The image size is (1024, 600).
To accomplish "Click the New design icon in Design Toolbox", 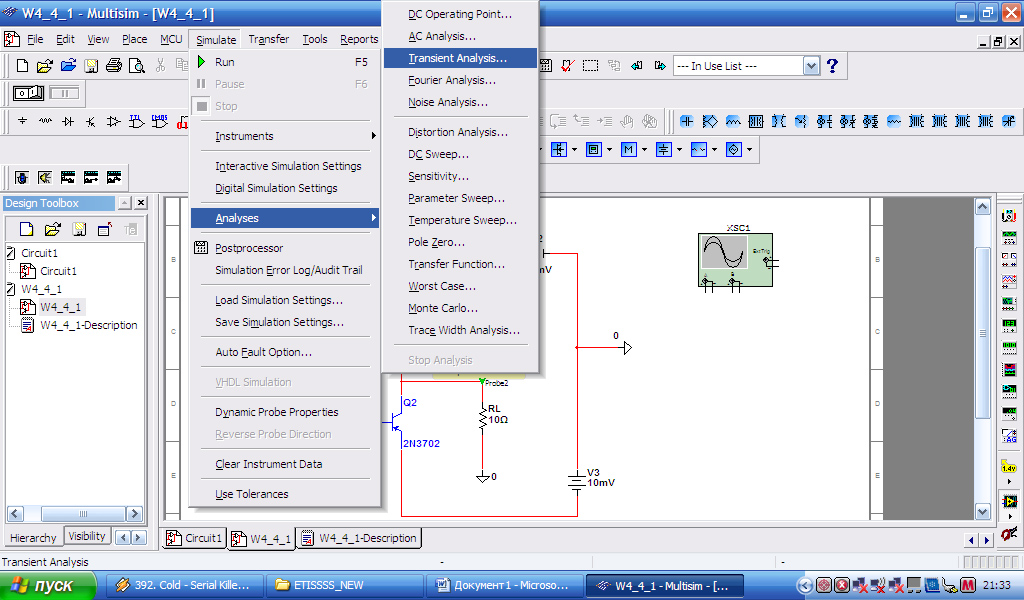I will click(x=26, y=229).
